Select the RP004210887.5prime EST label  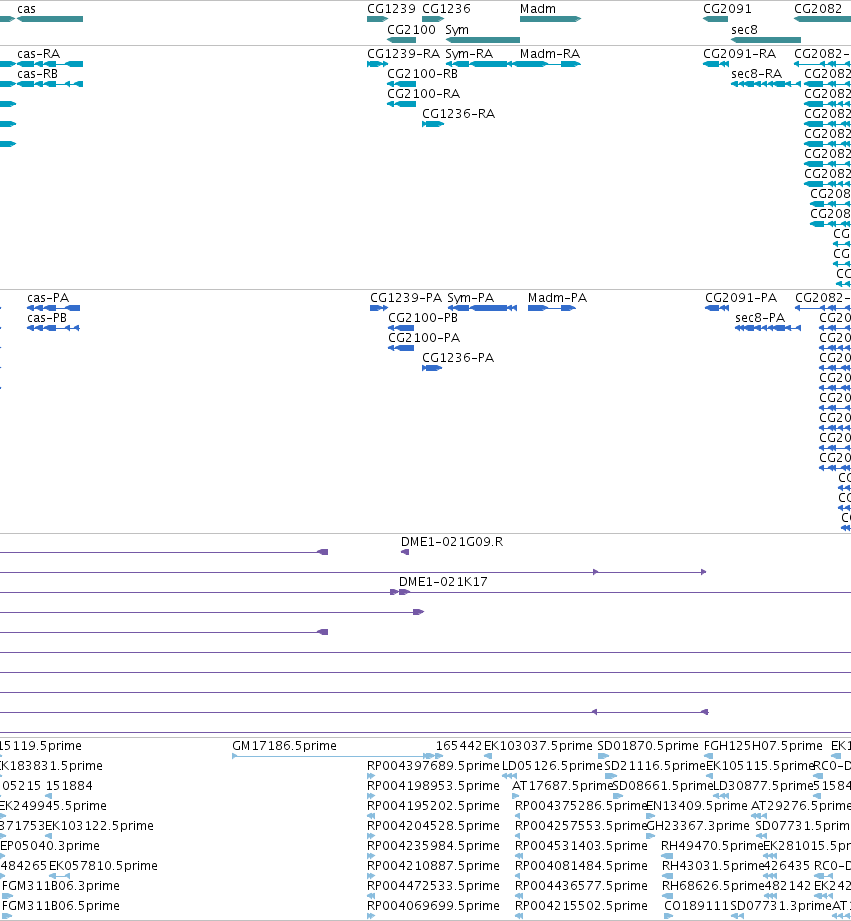point(433,866)
